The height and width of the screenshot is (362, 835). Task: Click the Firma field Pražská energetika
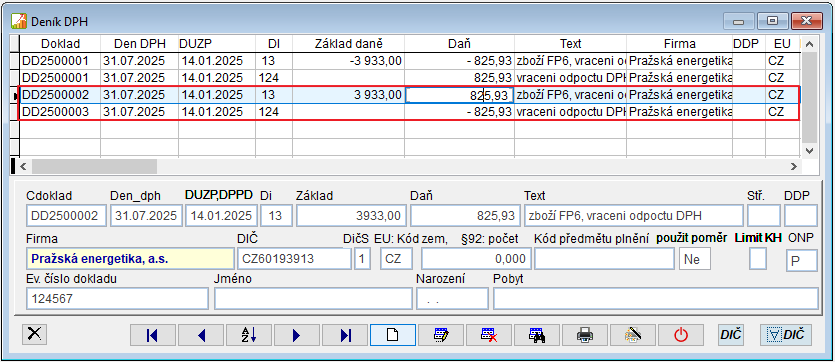tap(130, 259)
